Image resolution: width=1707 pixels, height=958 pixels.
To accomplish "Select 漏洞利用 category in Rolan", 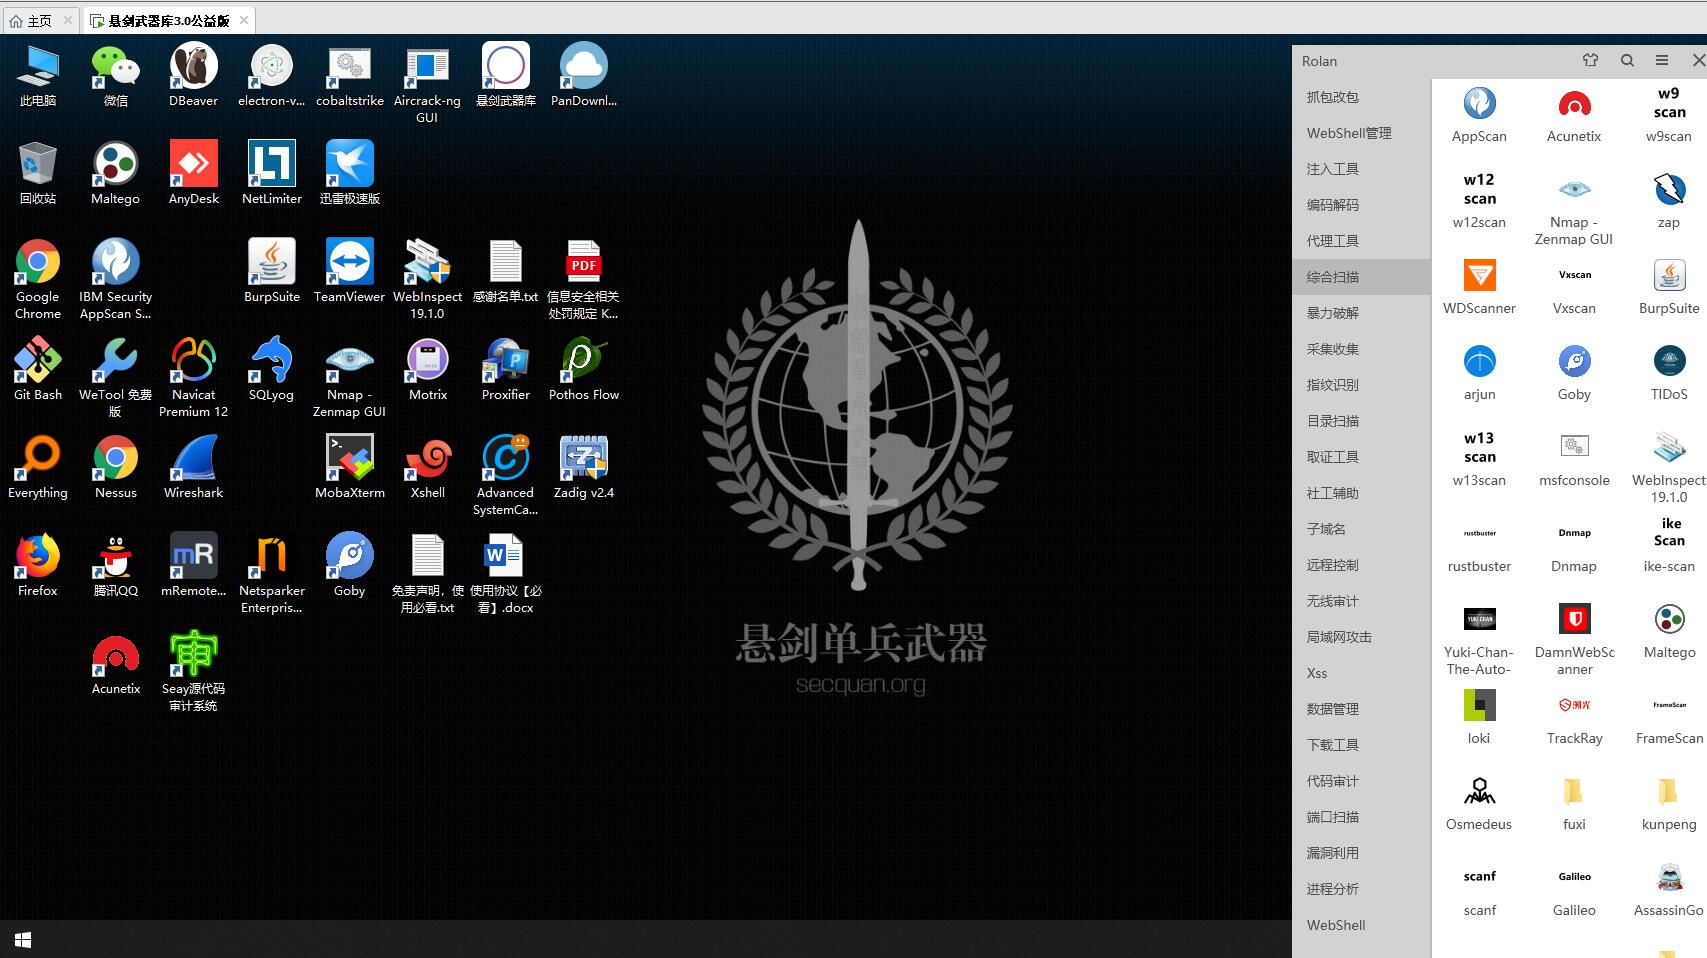I will click(x=1361, y=853).
